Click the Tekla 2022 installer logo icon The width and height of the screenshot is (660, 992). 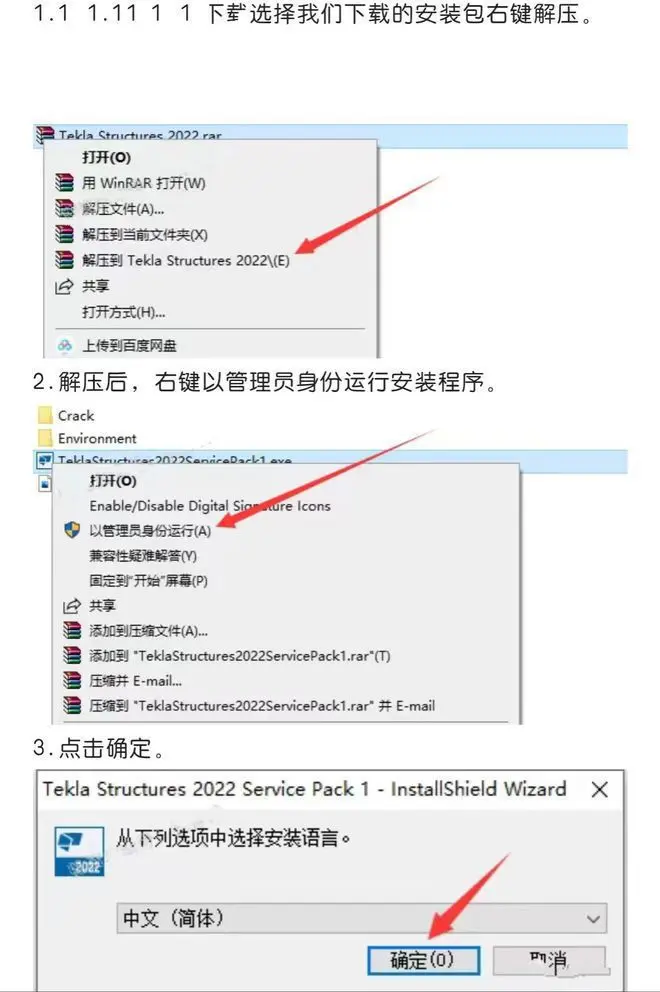(79, 851)
